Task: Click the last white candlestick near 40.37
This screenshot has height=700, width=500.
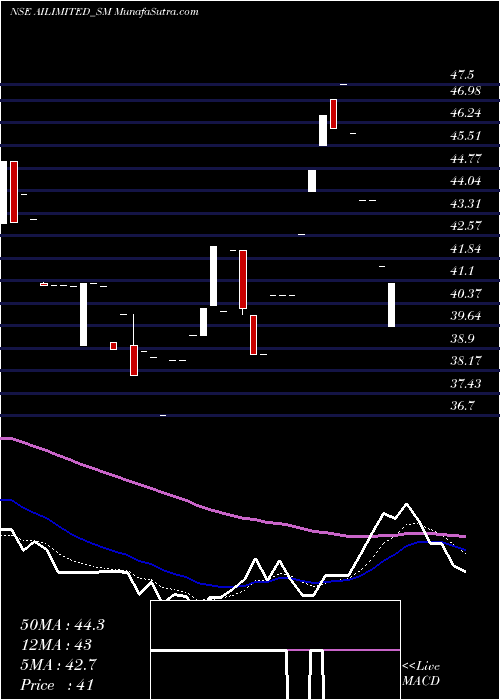Action: [x=392, y=305]
